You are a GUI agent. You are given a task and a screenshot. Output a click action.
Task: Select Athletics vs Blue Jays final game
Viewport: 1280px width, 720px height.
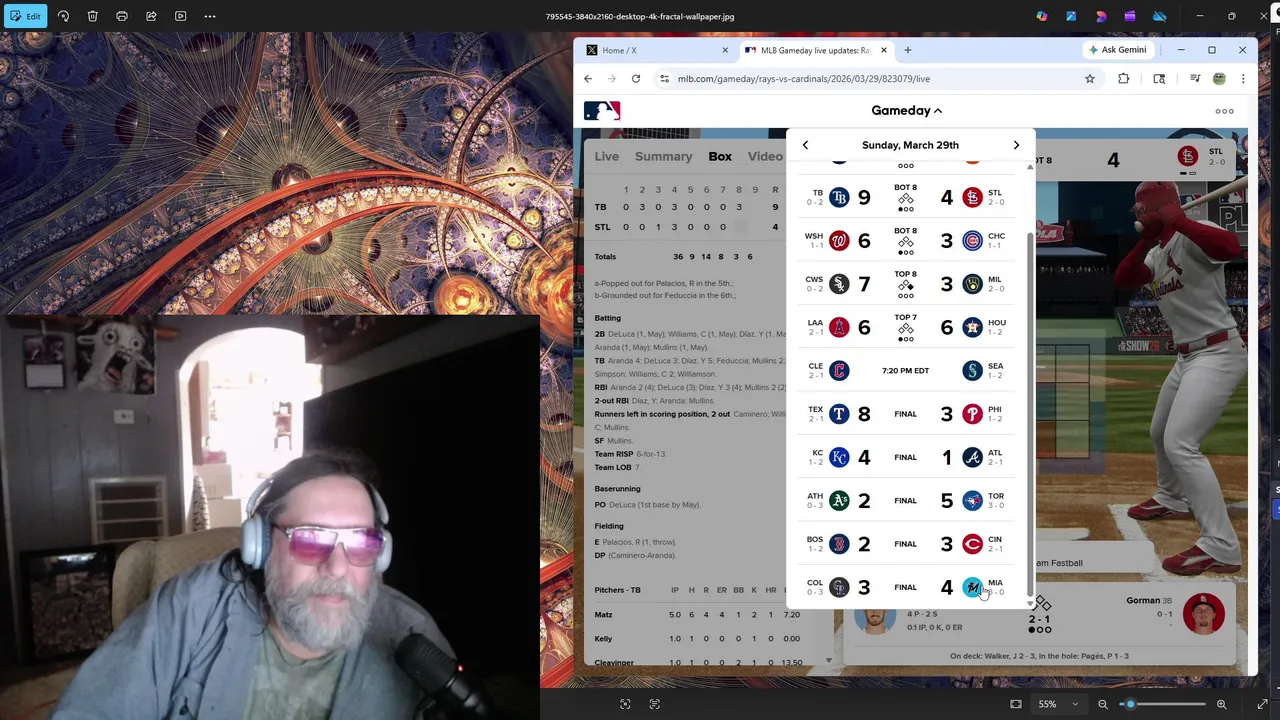[x=906, y=500]
